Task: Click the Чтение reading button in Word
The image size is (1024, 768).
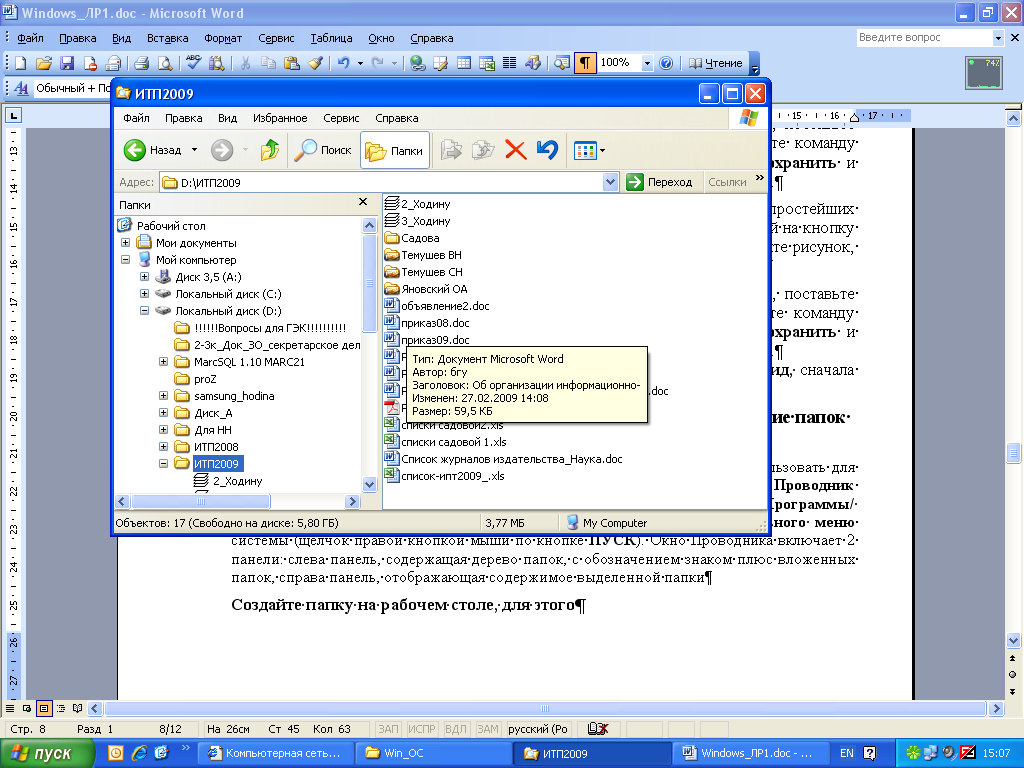Action: pos(716,63)
